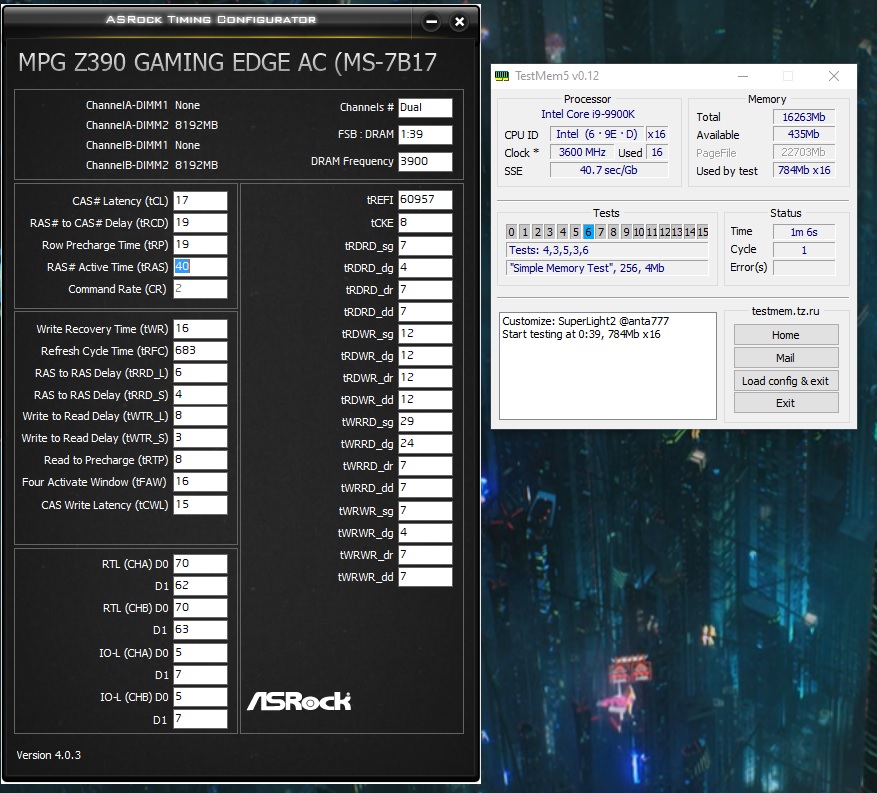Click the Available memory value 435Mb
The width and height of the screenshot is (877, 793).
click(x=804, y=134)
